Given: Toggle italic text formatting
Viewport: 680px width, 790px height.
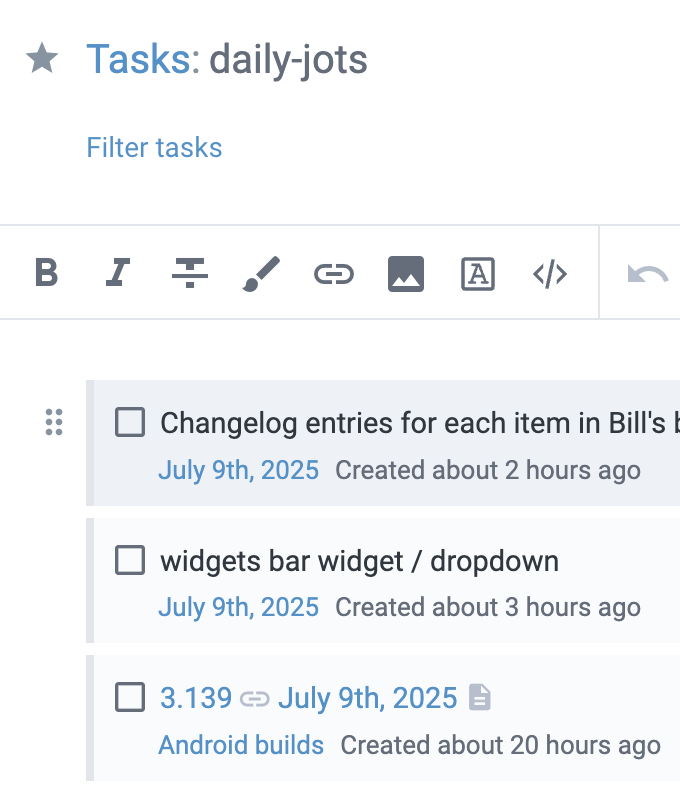Looking at the screenshot, I should 118,273.
